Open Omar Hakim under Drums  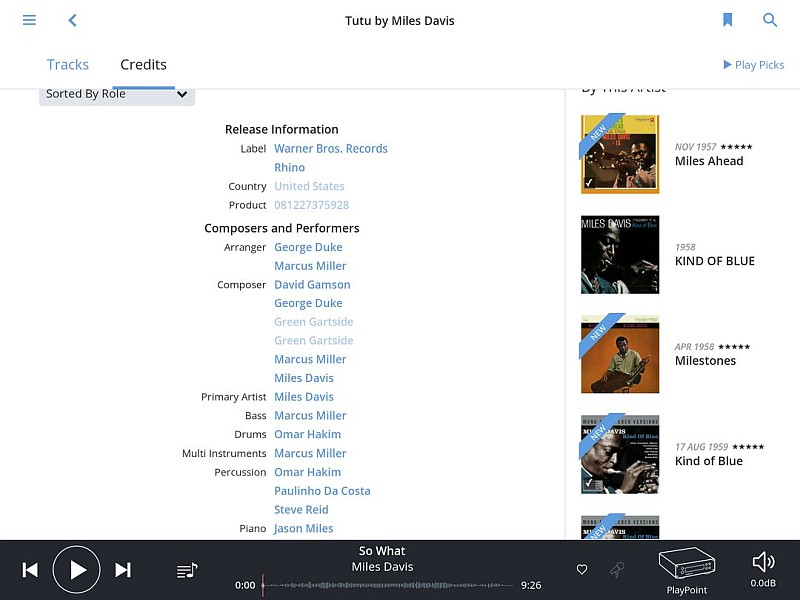(x=308, y=434)
